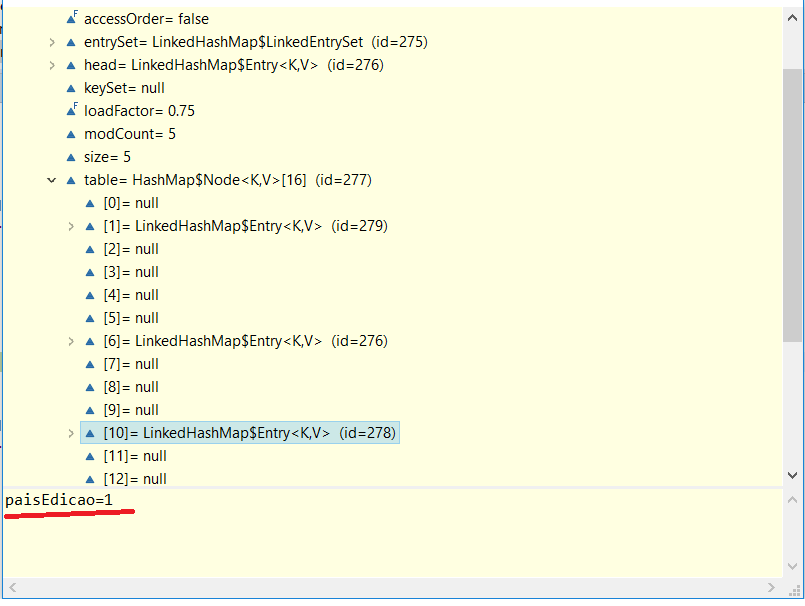Select the accessOrder= false row
This screenshot has width=805, height=606.
point(146,19)
